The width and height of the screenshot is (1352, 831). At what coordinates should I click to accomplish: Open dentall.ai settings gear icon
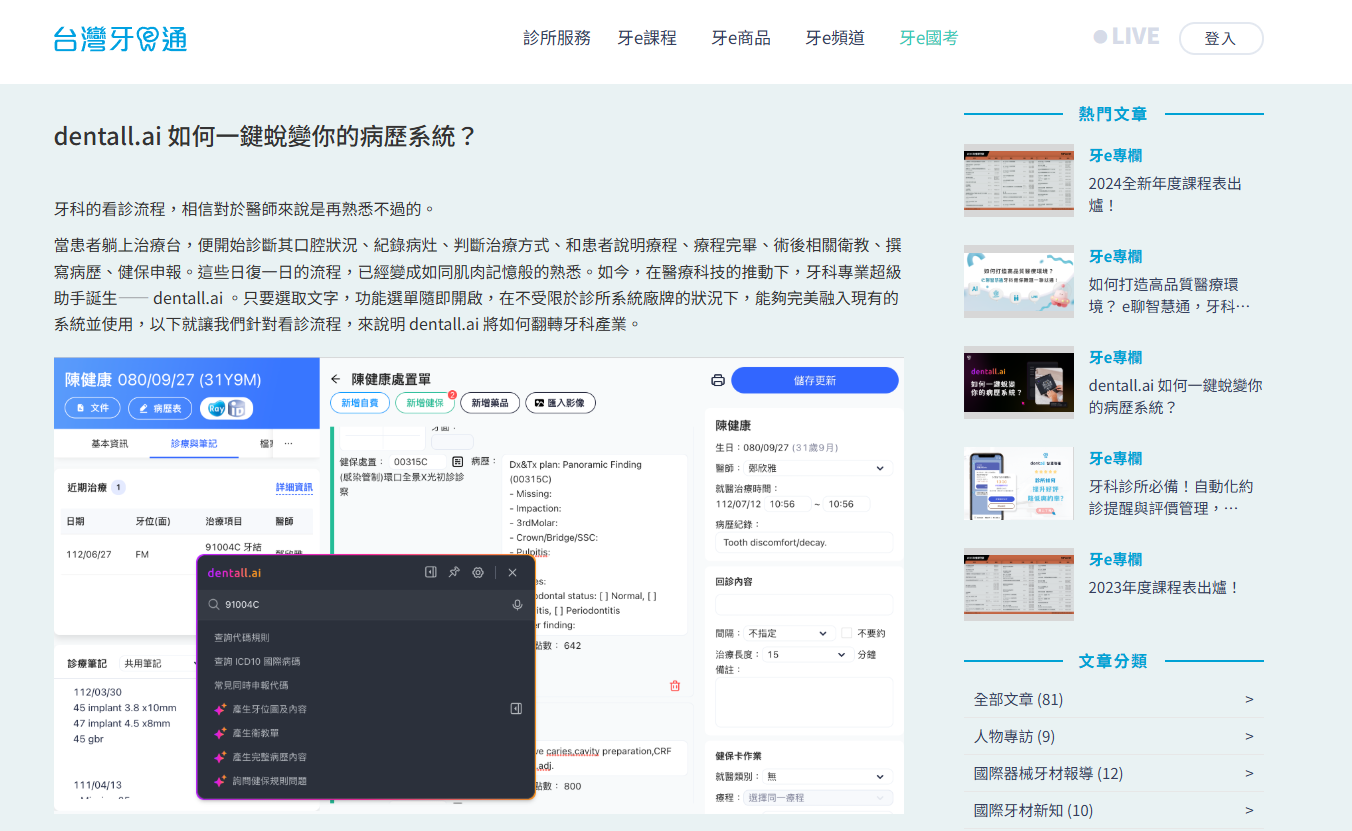[478, 573]
